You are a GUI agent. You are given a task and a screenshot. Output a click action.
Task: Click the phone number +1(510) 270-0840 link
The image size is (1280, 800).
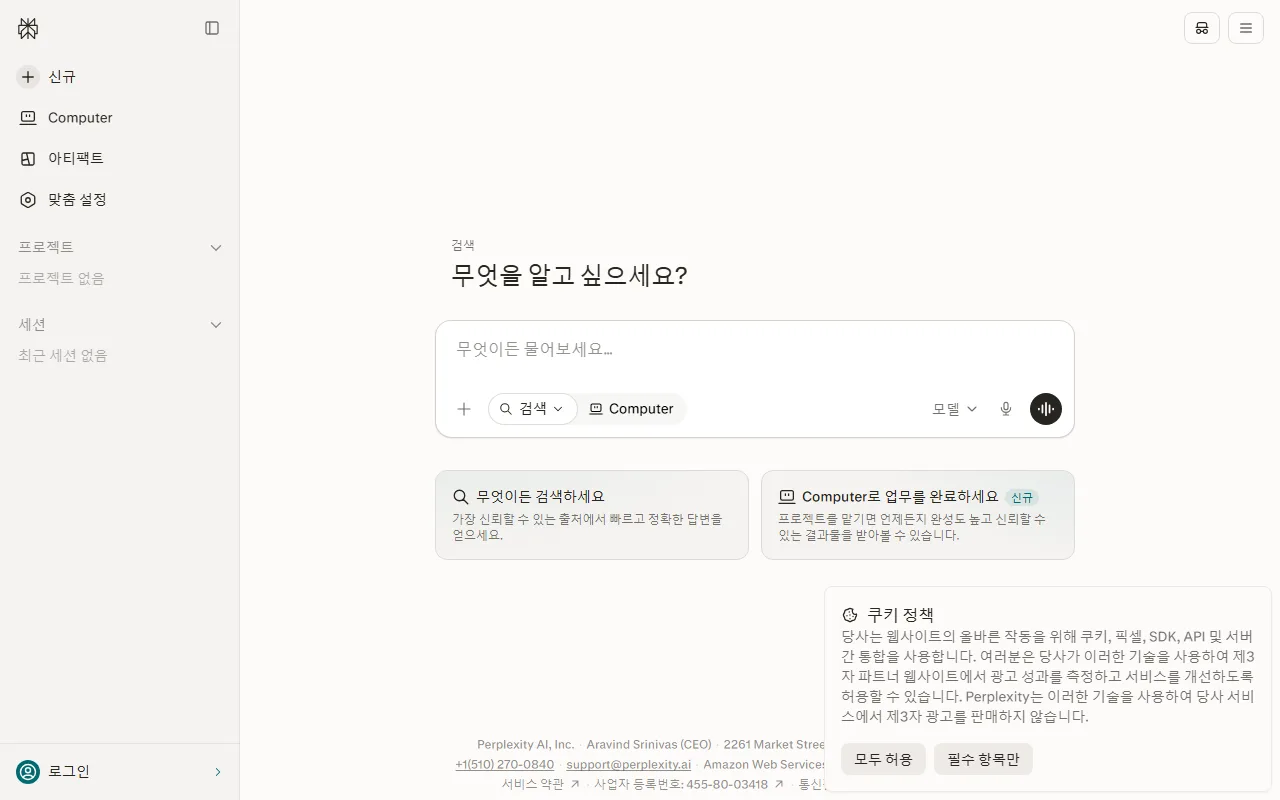[x=504, y=765]
